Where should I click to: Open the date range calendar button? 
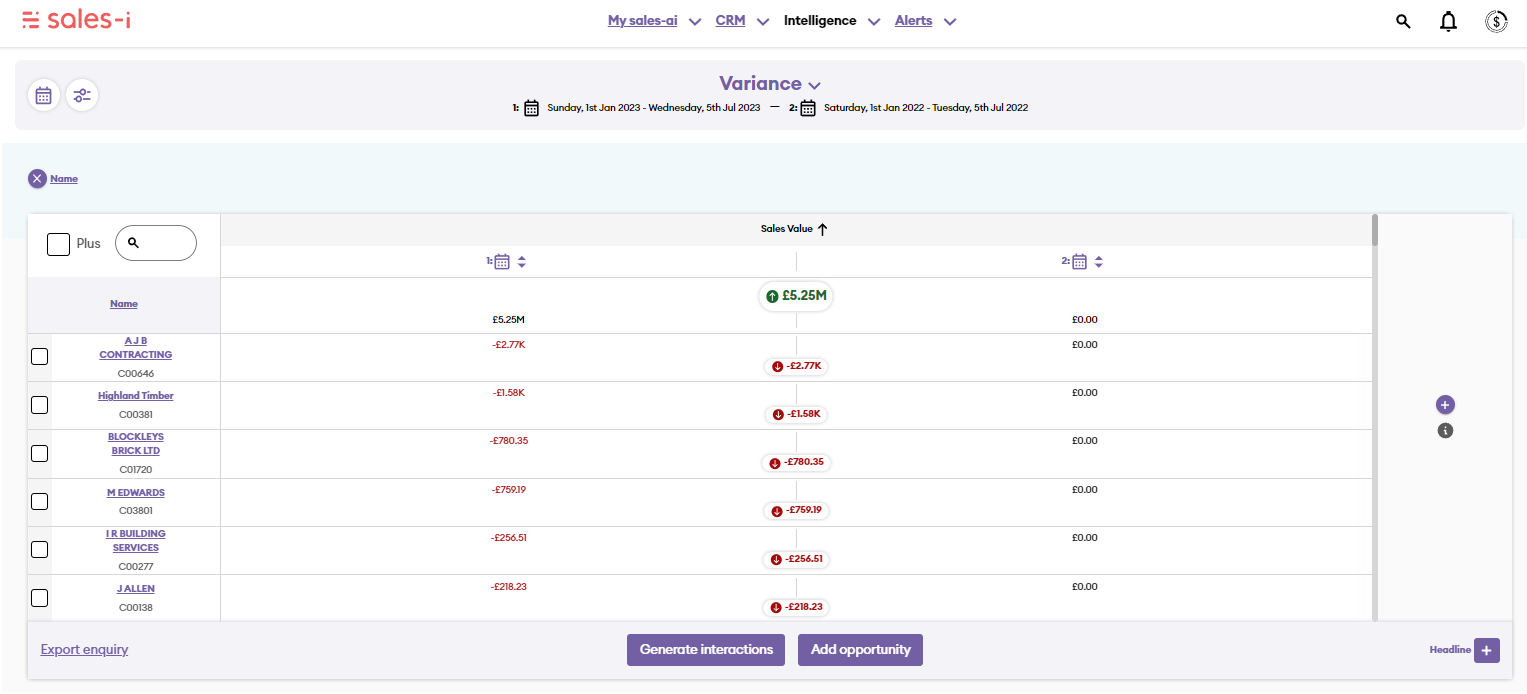[x=43, y=95]
